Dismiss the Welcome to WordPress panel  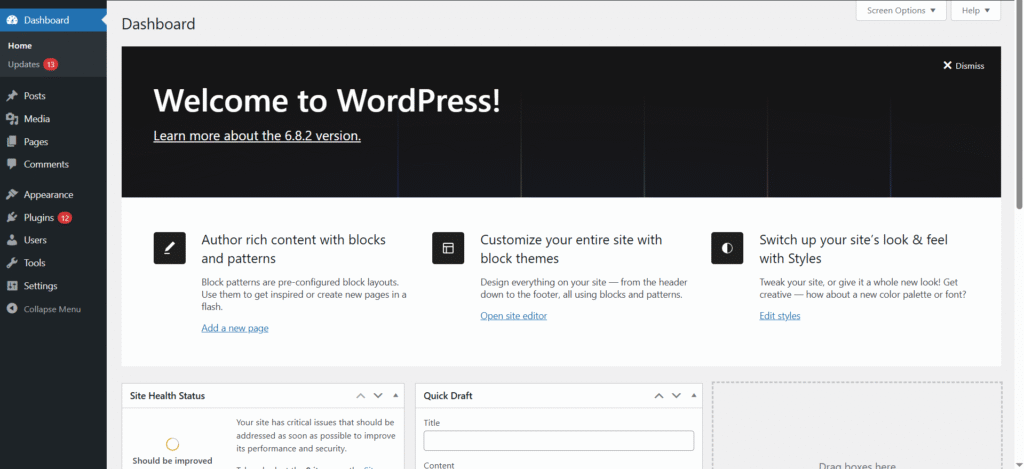click(963, 66)
